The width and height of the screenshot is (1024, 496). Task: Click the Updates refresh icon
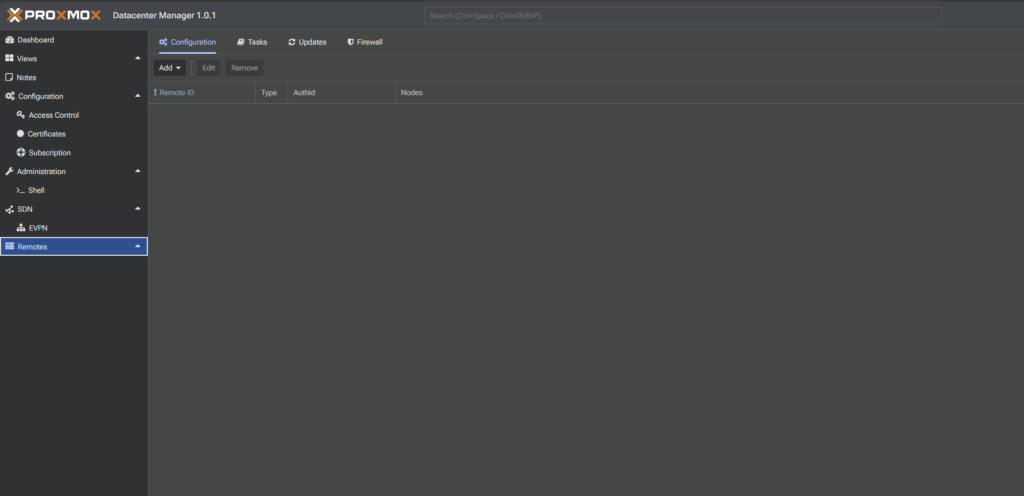click(292, 42)
